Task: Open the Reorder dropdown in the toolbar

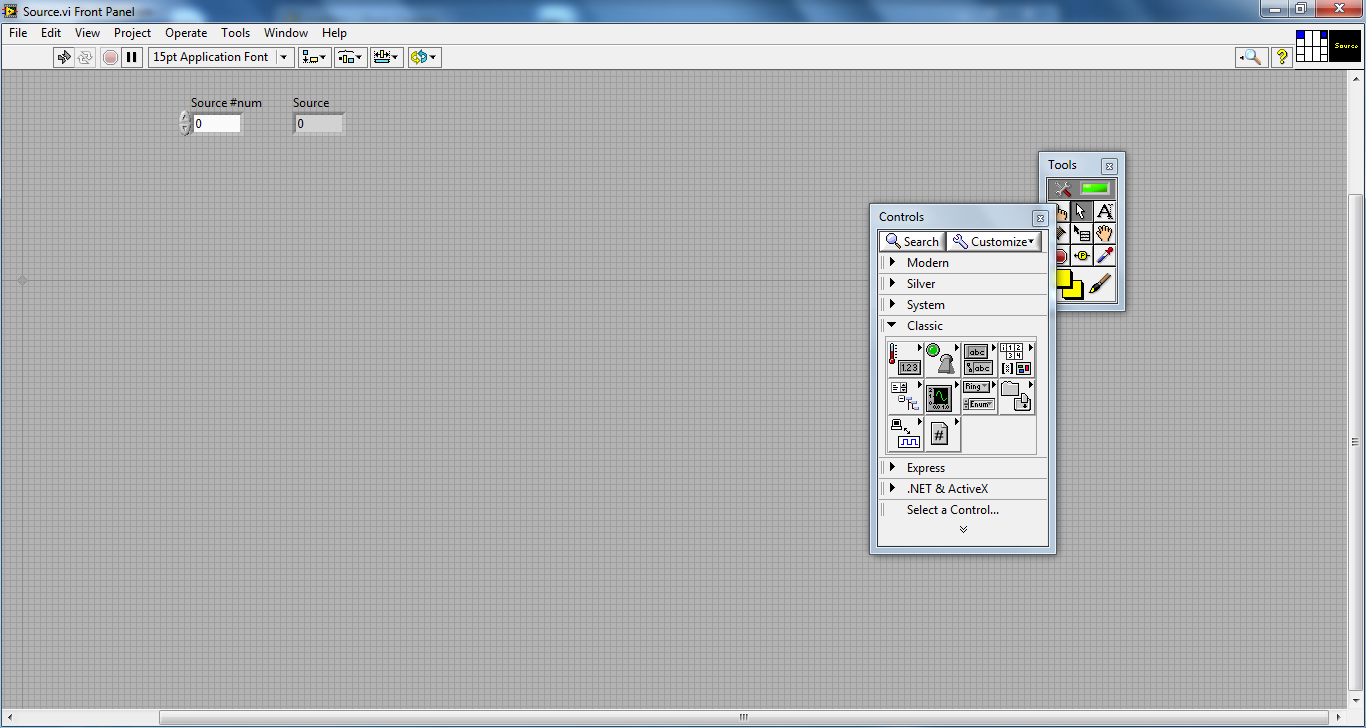Action: (424, 57)
